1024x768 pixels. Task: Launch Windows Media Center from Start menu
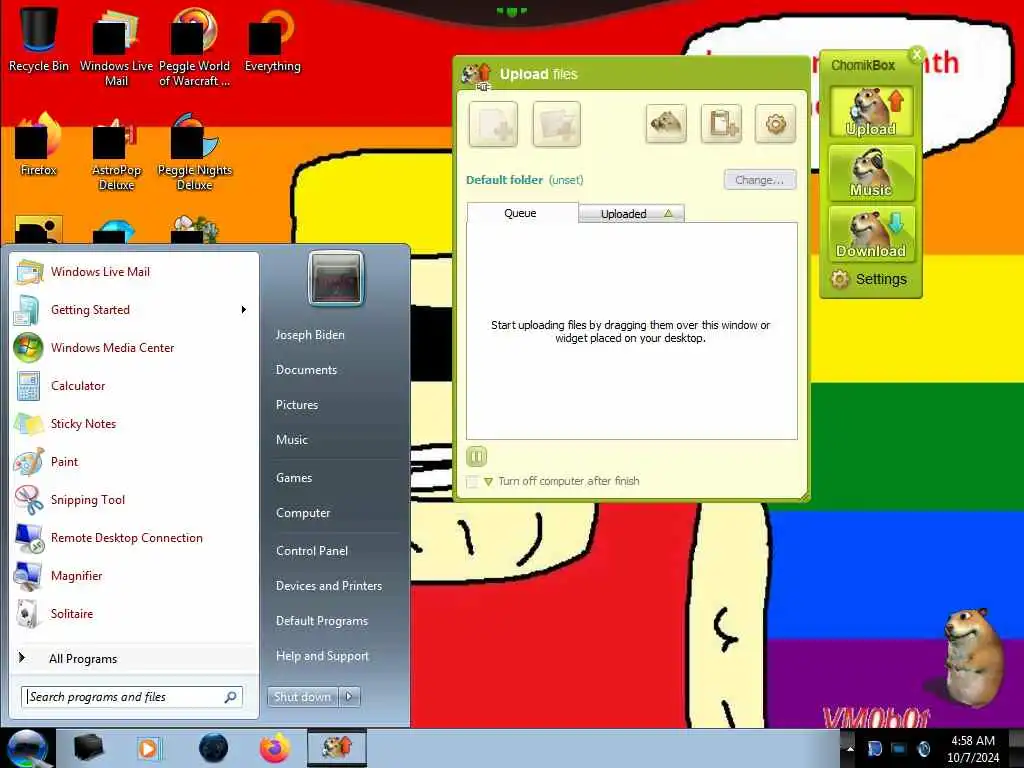click(x=135, y=347)
